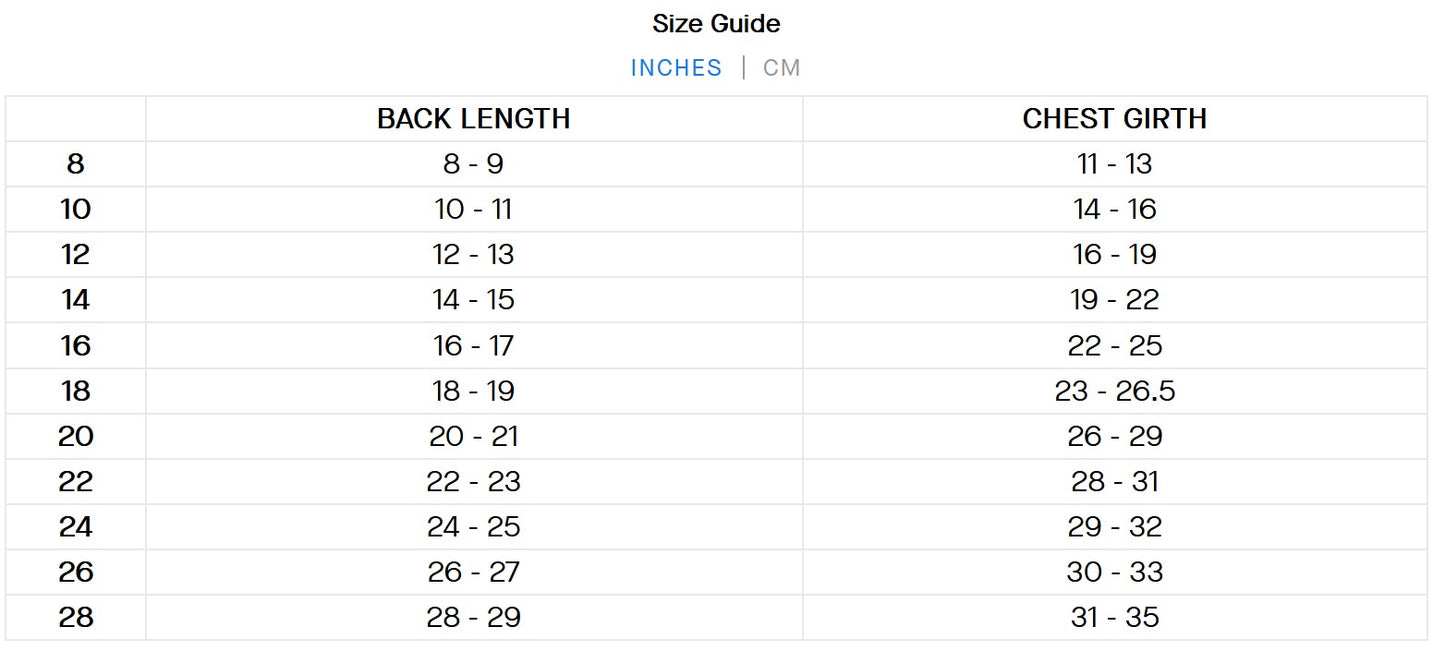Click size 18 row label
Image resolution: width=1445 pixels, height=663 pixels.
[76, 391]
